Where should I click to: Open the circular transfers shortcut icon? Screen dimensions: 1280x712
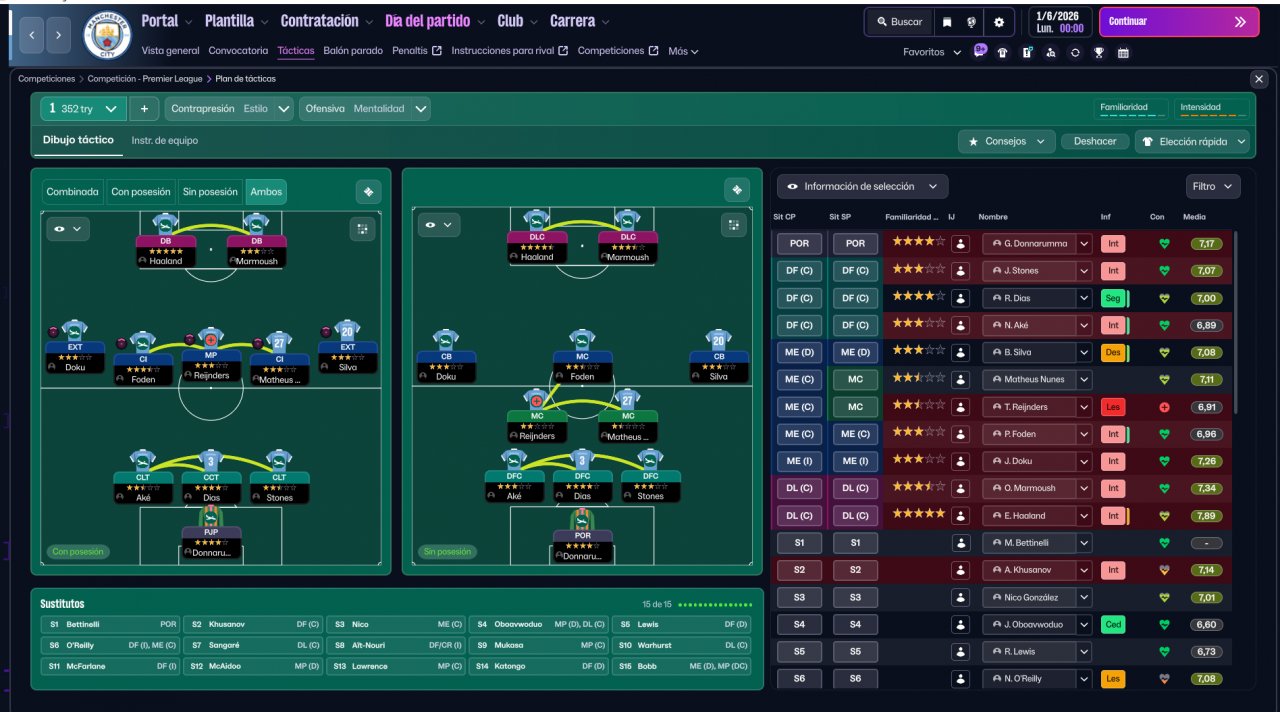1075,53
